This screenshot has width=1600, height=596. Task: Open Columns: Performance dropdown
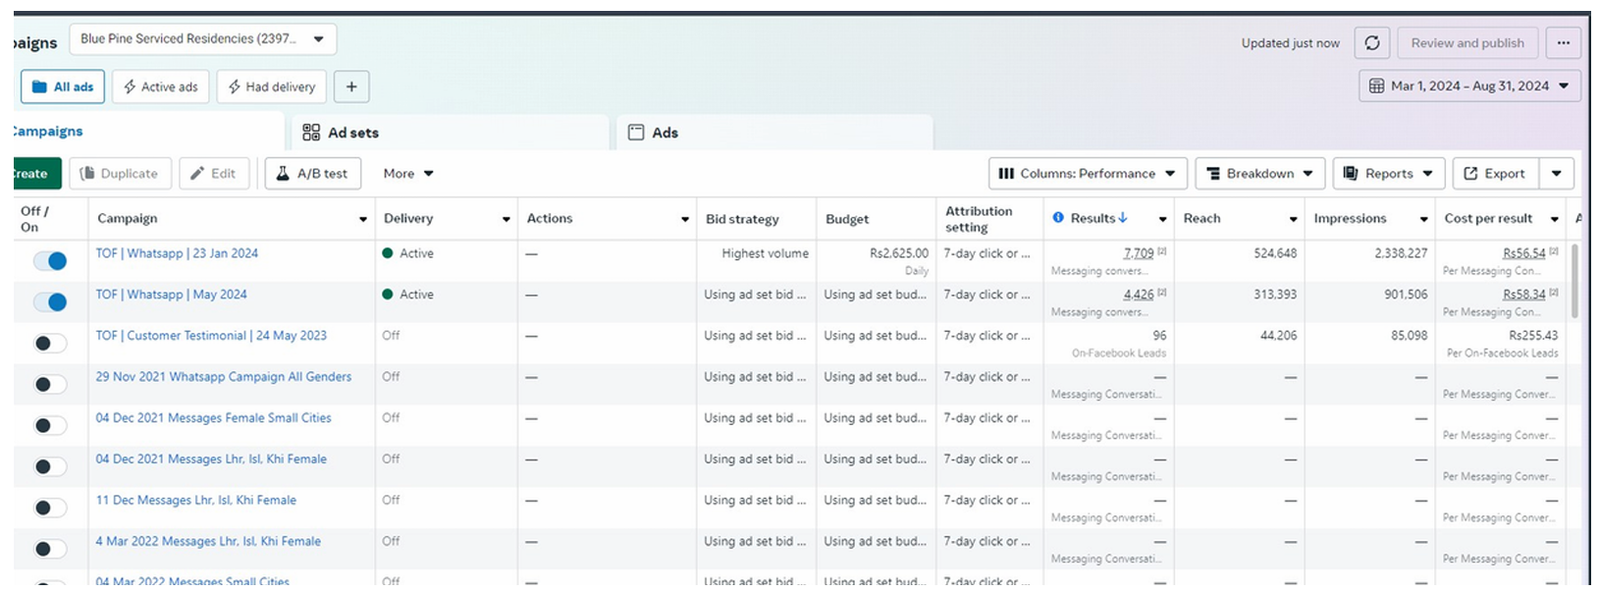[1088, 173]
